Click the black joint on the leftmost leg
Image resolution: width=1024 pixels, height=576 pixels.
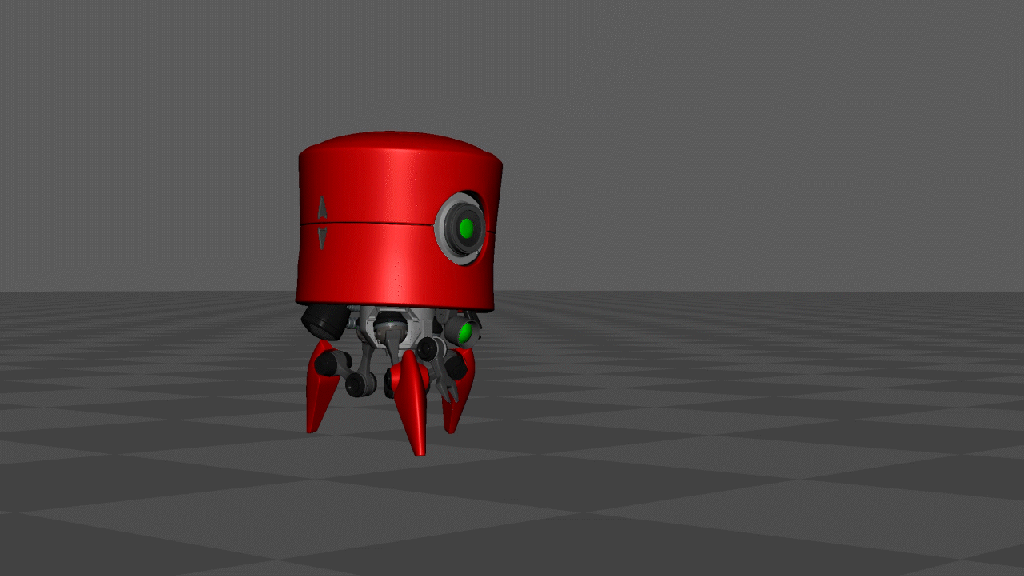point(355,383)
